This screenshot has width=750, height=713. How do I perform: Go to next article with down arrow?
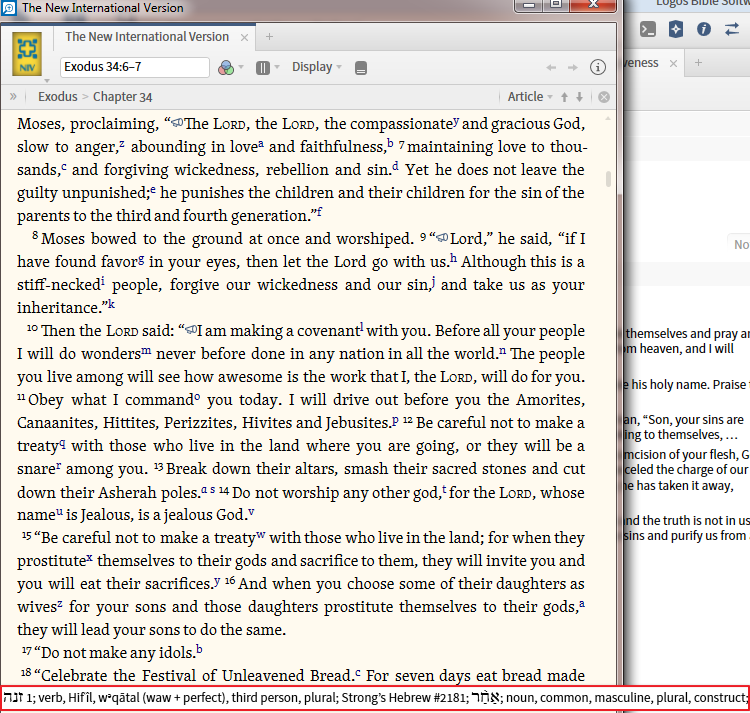(579, 97)
